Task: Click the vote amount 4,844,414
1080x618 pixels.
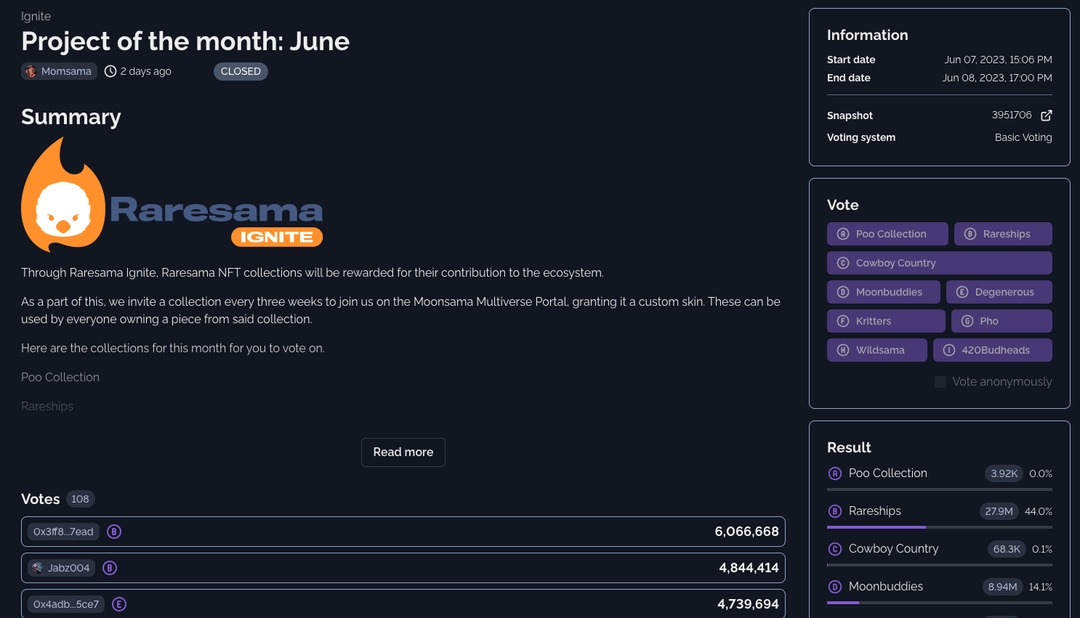Action: [749, 568]
